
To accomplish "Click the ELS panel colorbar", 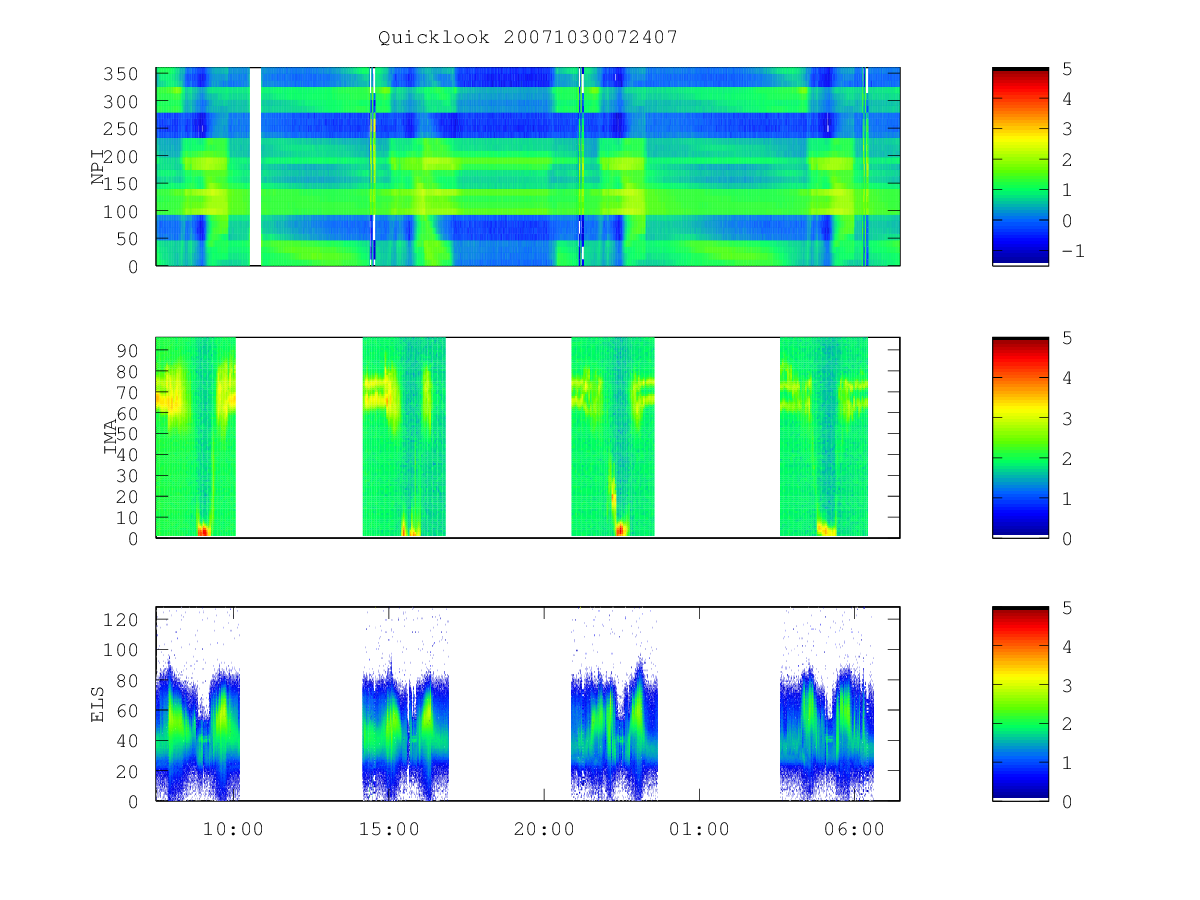I will (x=1020, y=704).
